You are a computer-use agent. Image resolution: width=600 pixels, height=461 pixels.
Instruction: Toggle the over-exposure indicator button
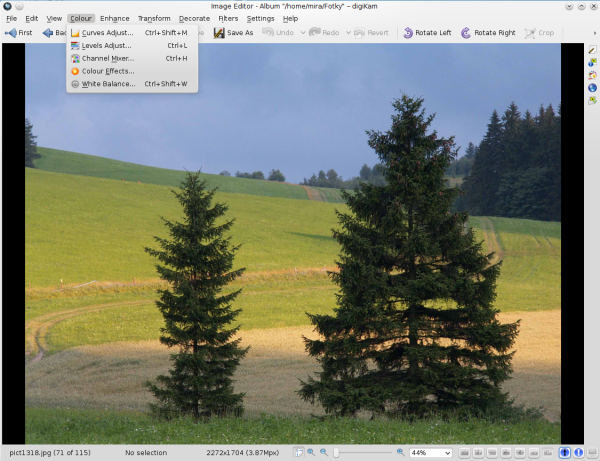[x=579, y=453]
